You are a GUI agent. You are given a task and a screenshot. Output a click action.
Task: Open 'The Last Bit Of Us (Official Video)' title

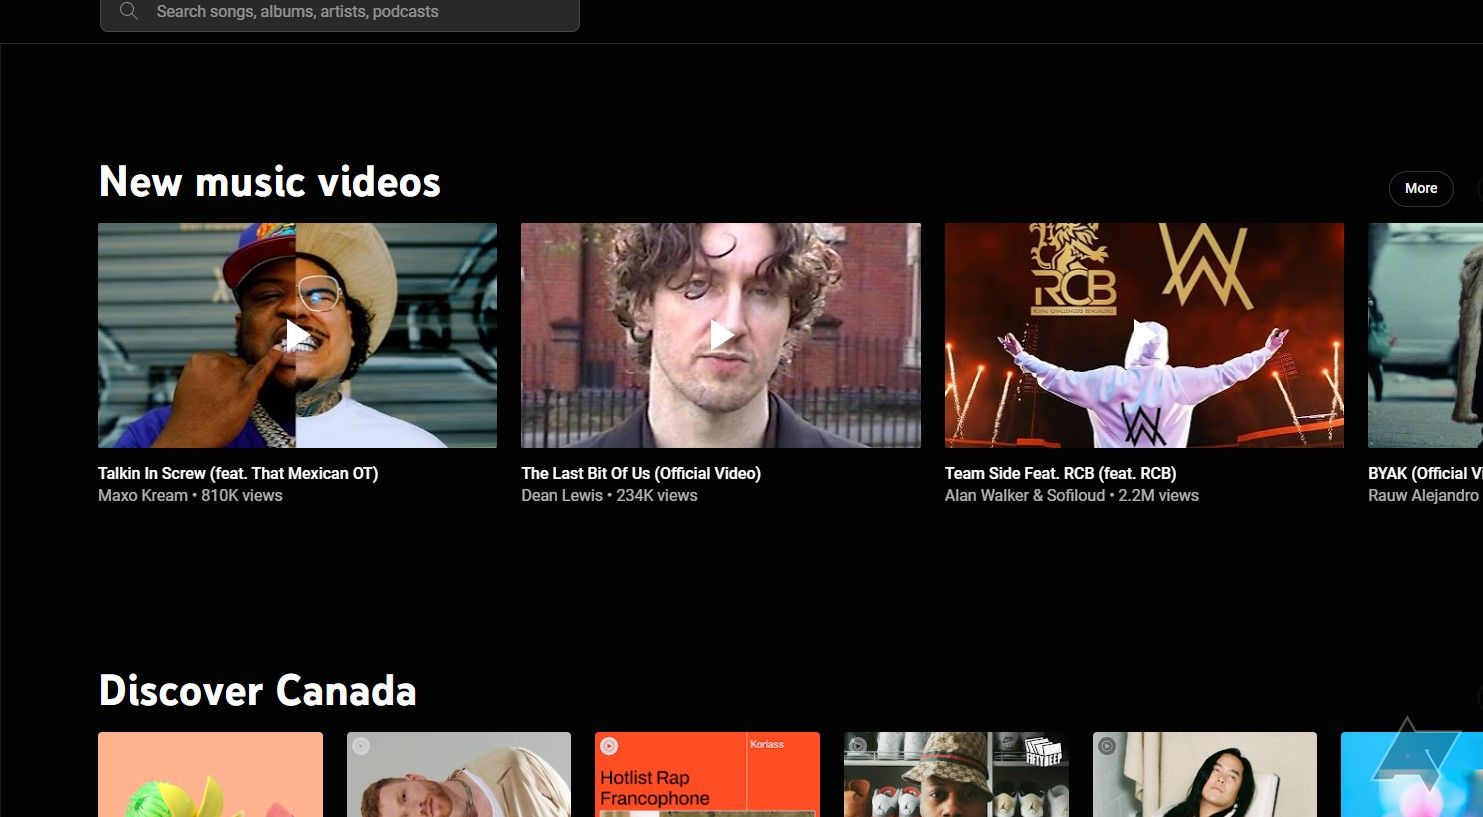(641, 473)
